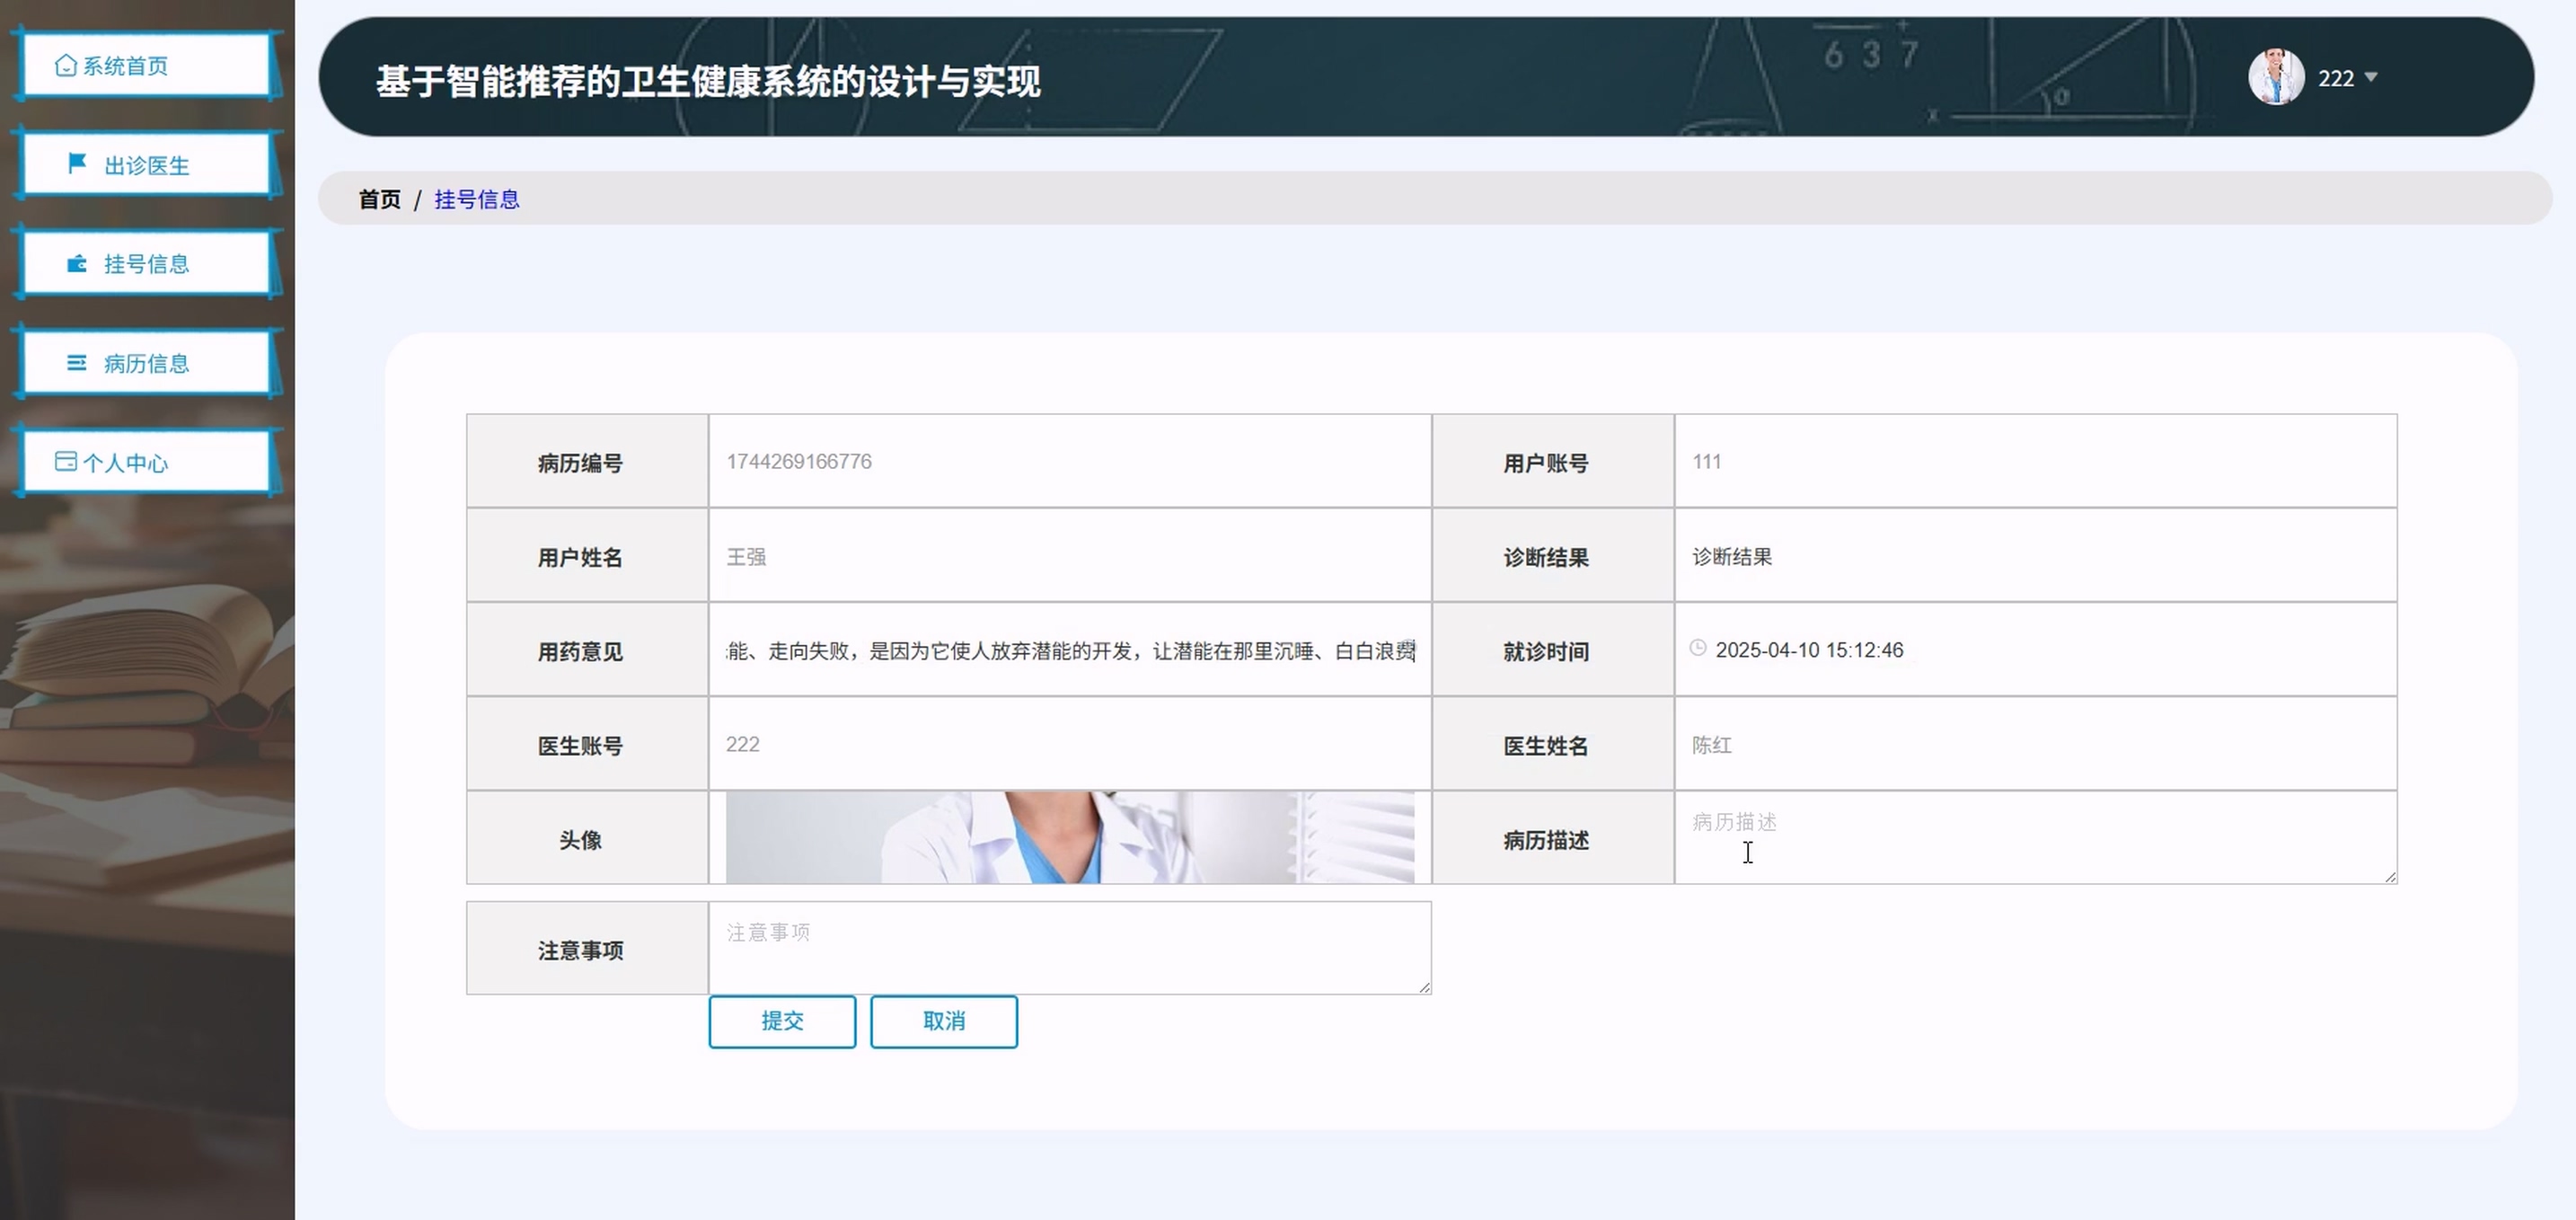Focus the 注意事项 text area
This screenshot has width=2576, height=1220.
(1069, 948)
